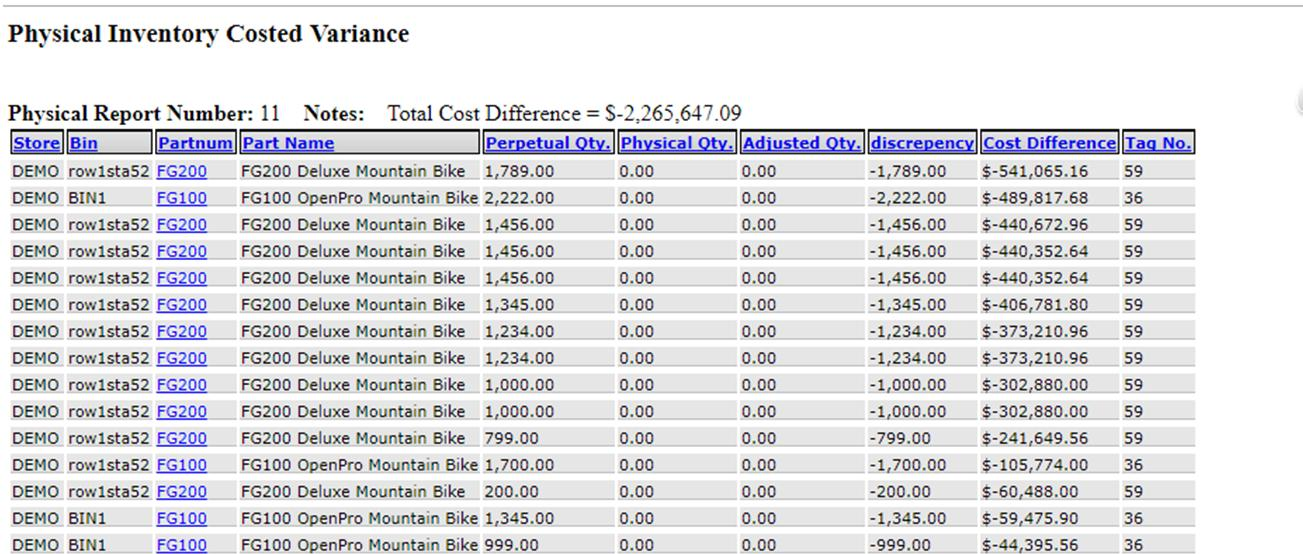Click the Tag No. header link
Screen dimensions: 1303x554
point(1157,143)
